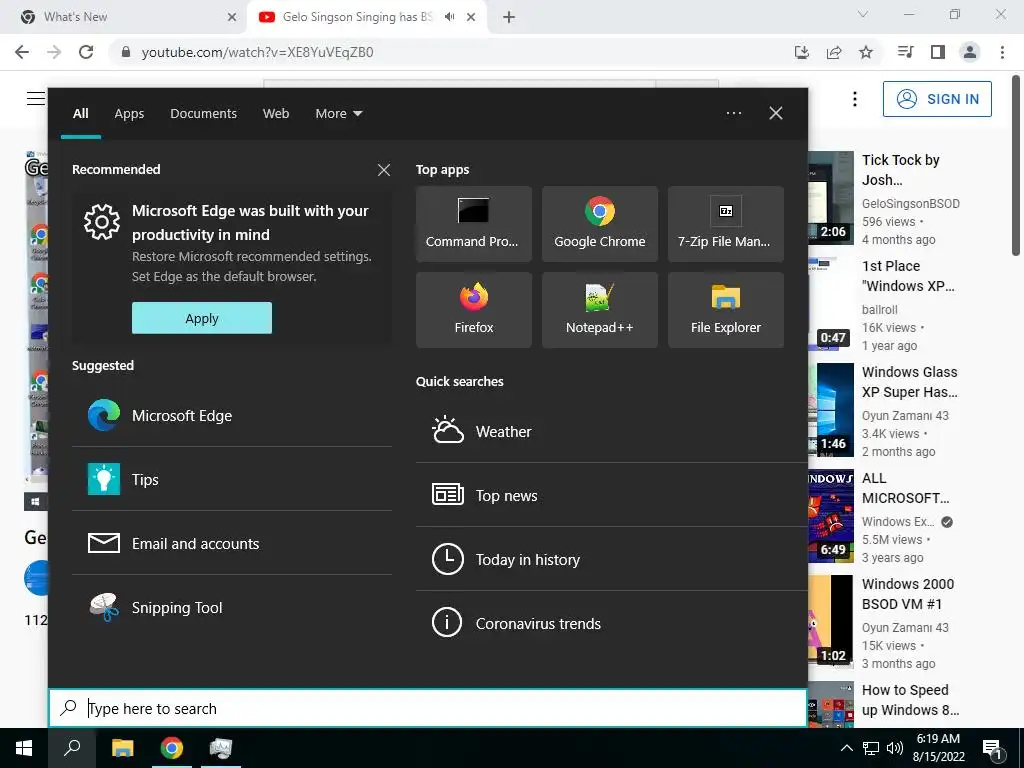
Task: Open Chrome media control icon
Action: click(x=905, y=52)
